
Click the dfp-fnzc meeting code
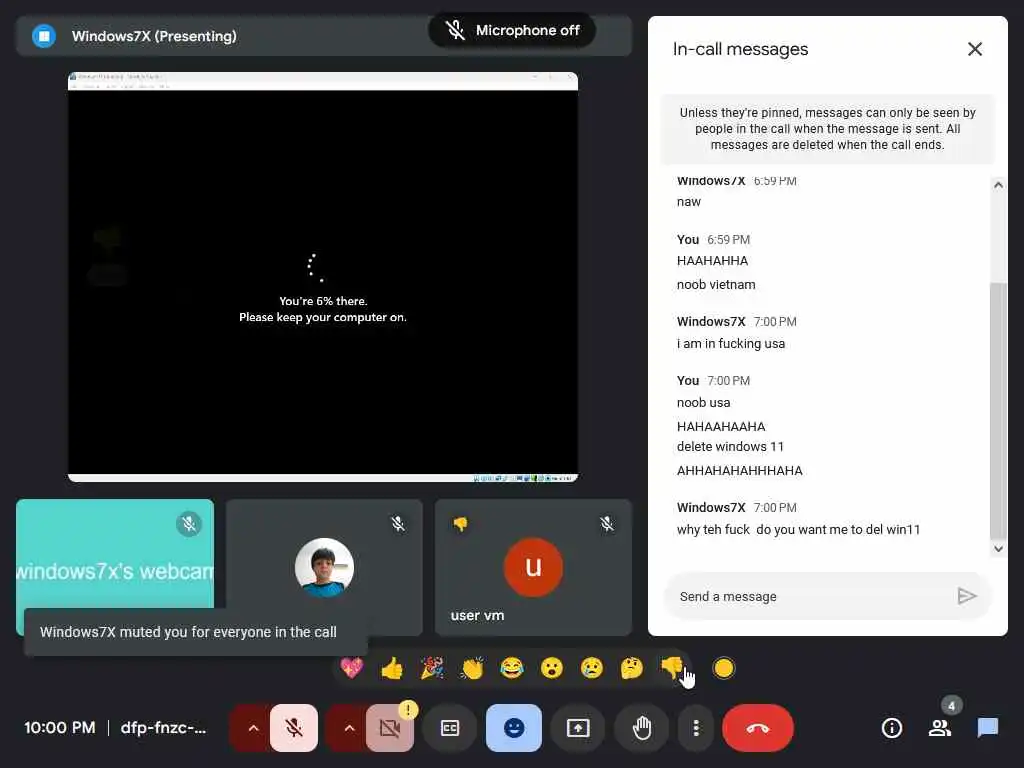coord(163,728)
